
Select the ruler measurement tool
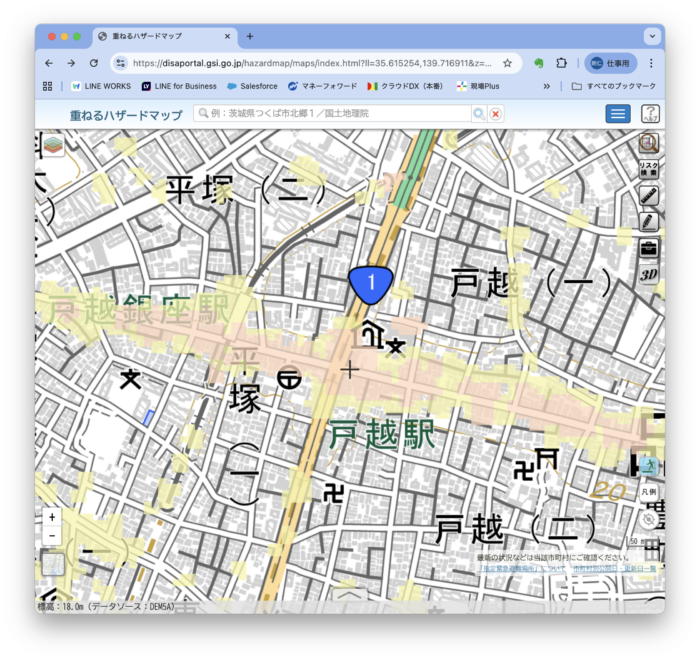pos(648,195)
